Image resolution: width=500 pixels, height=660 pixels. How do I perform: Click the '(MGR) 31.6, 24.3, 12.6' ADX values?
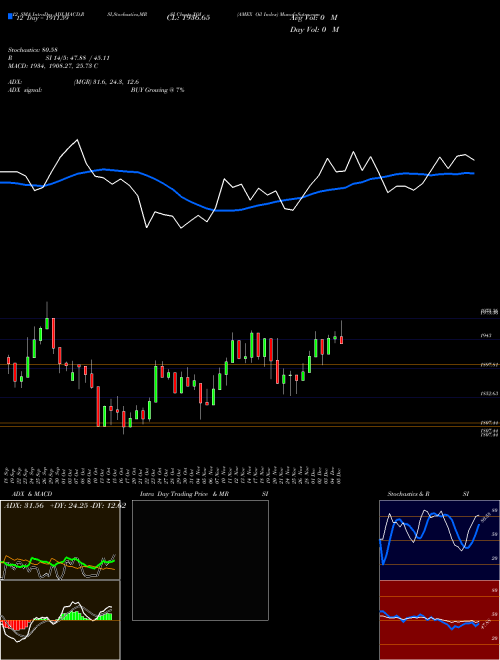pos(106,82)
